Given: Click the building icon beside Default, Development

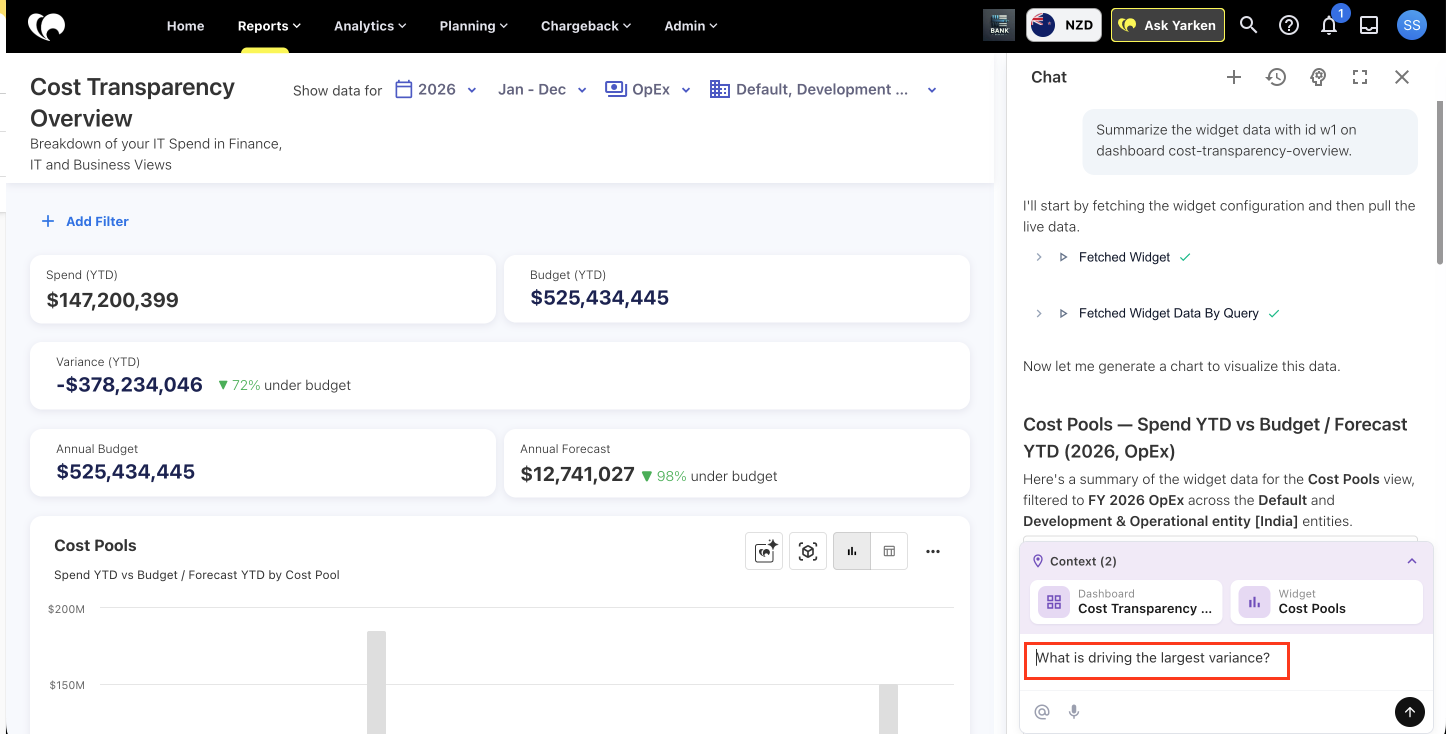Looking at the screenshot, I should [719, 89].
